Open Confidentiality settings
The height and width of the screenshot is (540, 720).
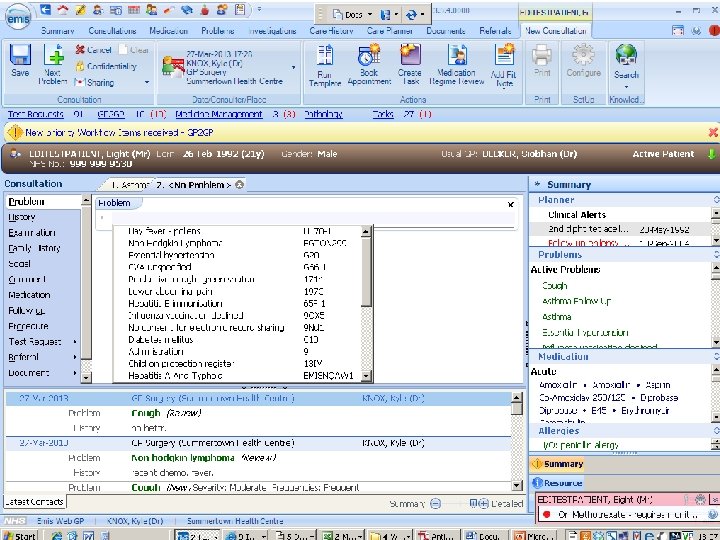[106, 66]
